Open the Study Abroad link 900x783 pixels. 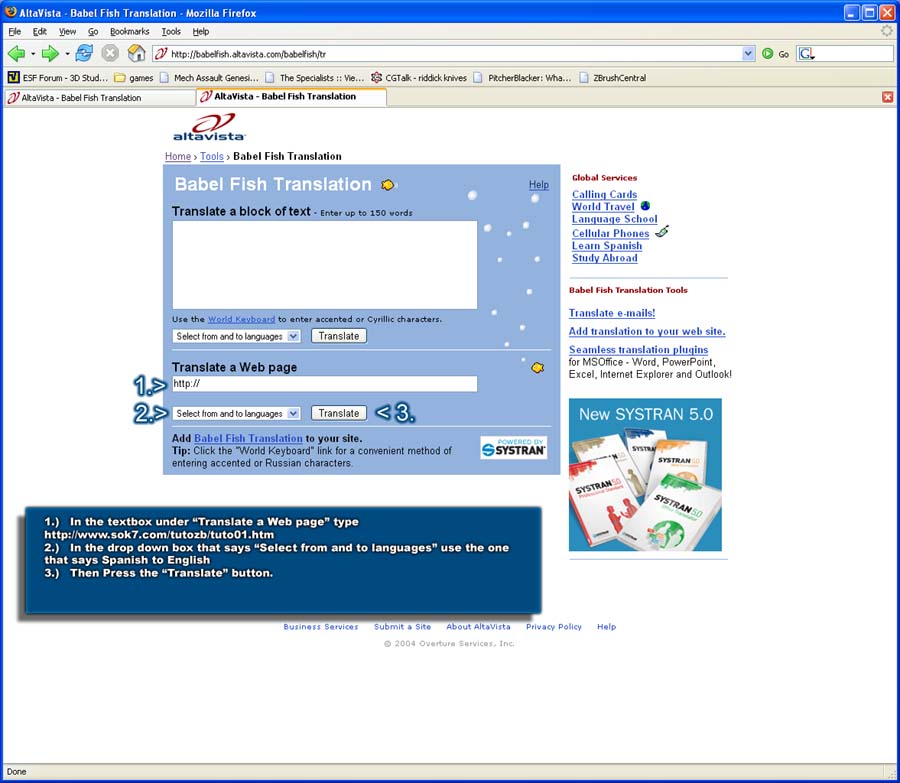tap(605, 258)
